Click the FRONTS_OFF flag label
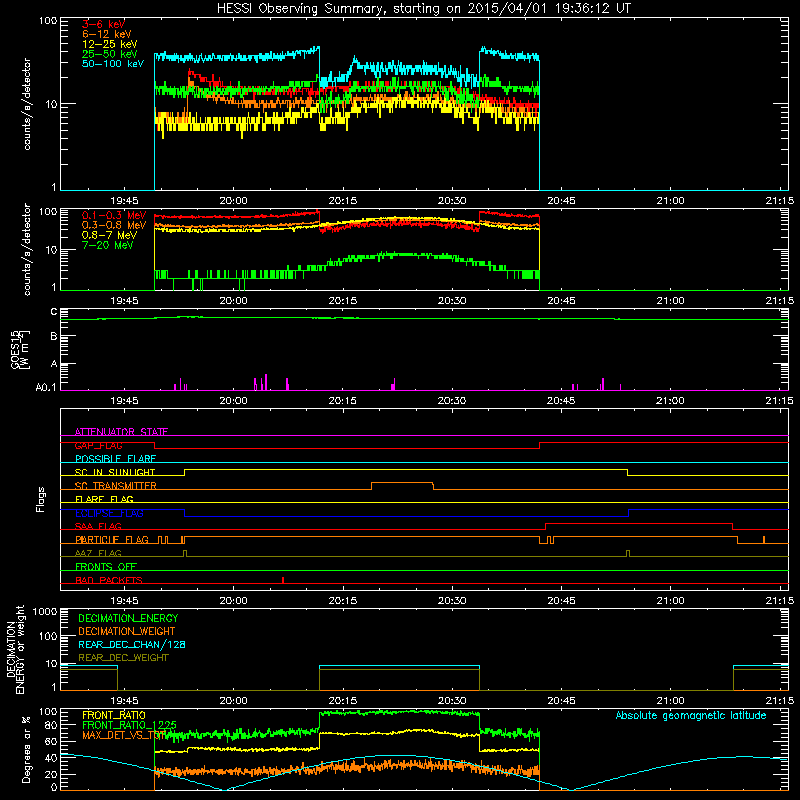The image size is (800, 800). (x=106, y=567)
